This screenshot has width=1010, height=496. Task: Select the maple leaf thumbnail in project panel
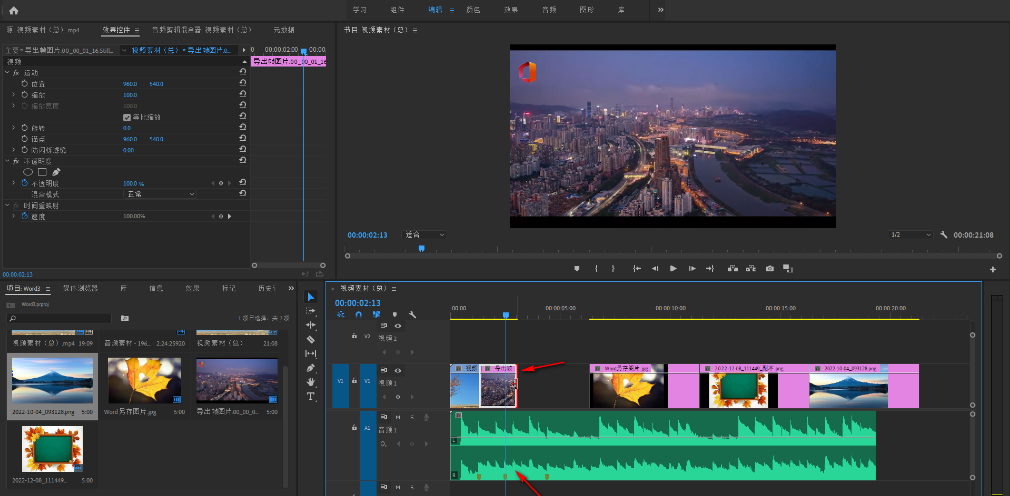pos(145,381)
